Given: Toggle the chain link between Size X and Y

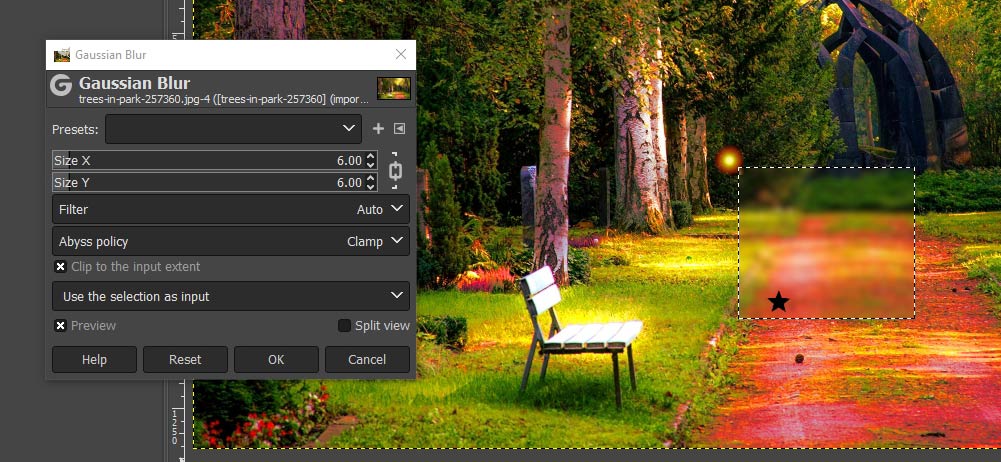Looking at the screenshot, I should (x=395, y=171).
